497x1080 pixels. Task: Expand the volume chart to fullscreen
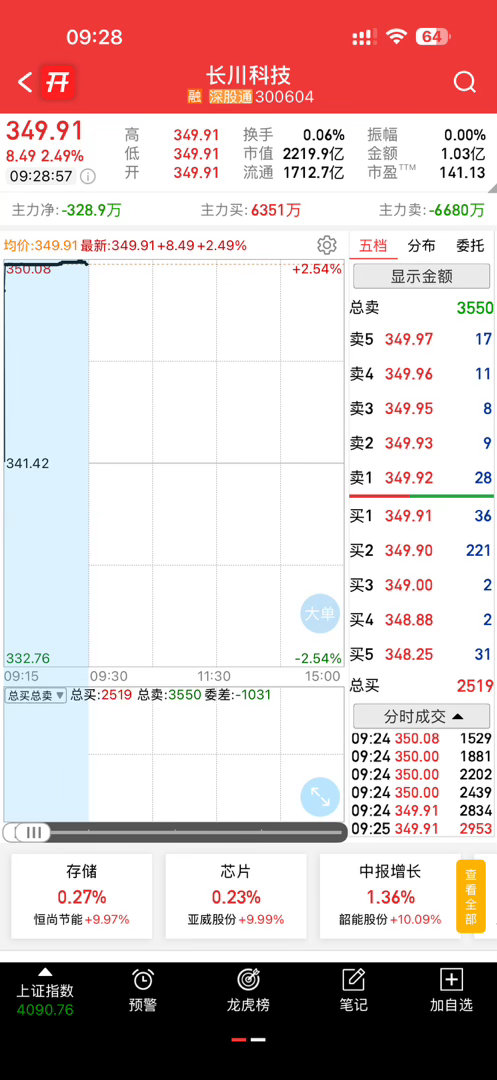click(x=320, y=797)
